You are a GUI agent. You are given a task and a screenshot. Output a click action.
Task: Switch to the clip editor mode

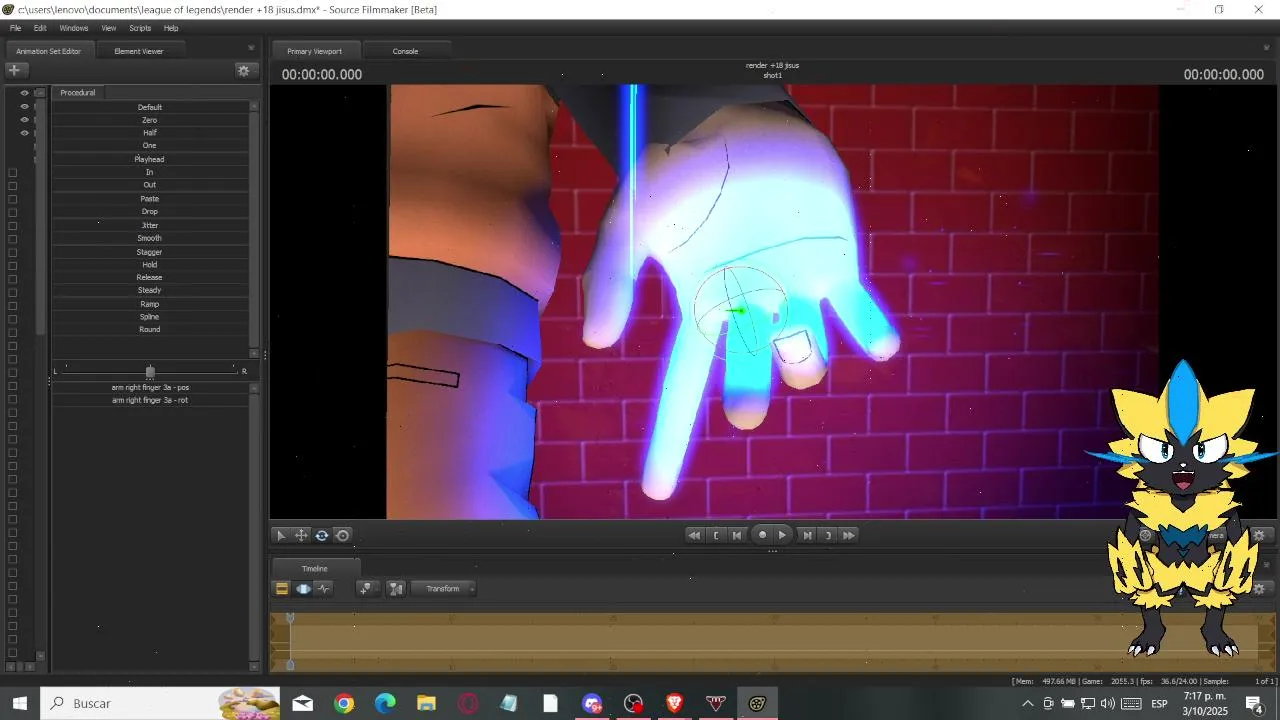pyautogui.click(x=282, y=589)
